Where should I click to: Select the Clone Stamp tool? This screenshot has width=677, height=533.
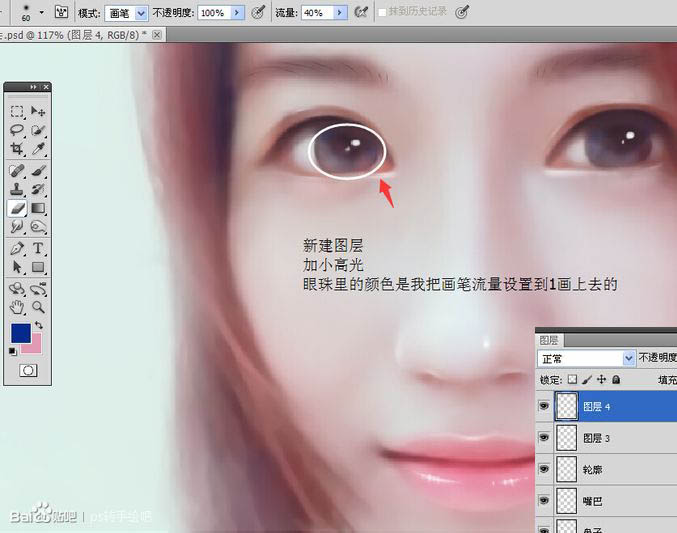pos(17,189)
